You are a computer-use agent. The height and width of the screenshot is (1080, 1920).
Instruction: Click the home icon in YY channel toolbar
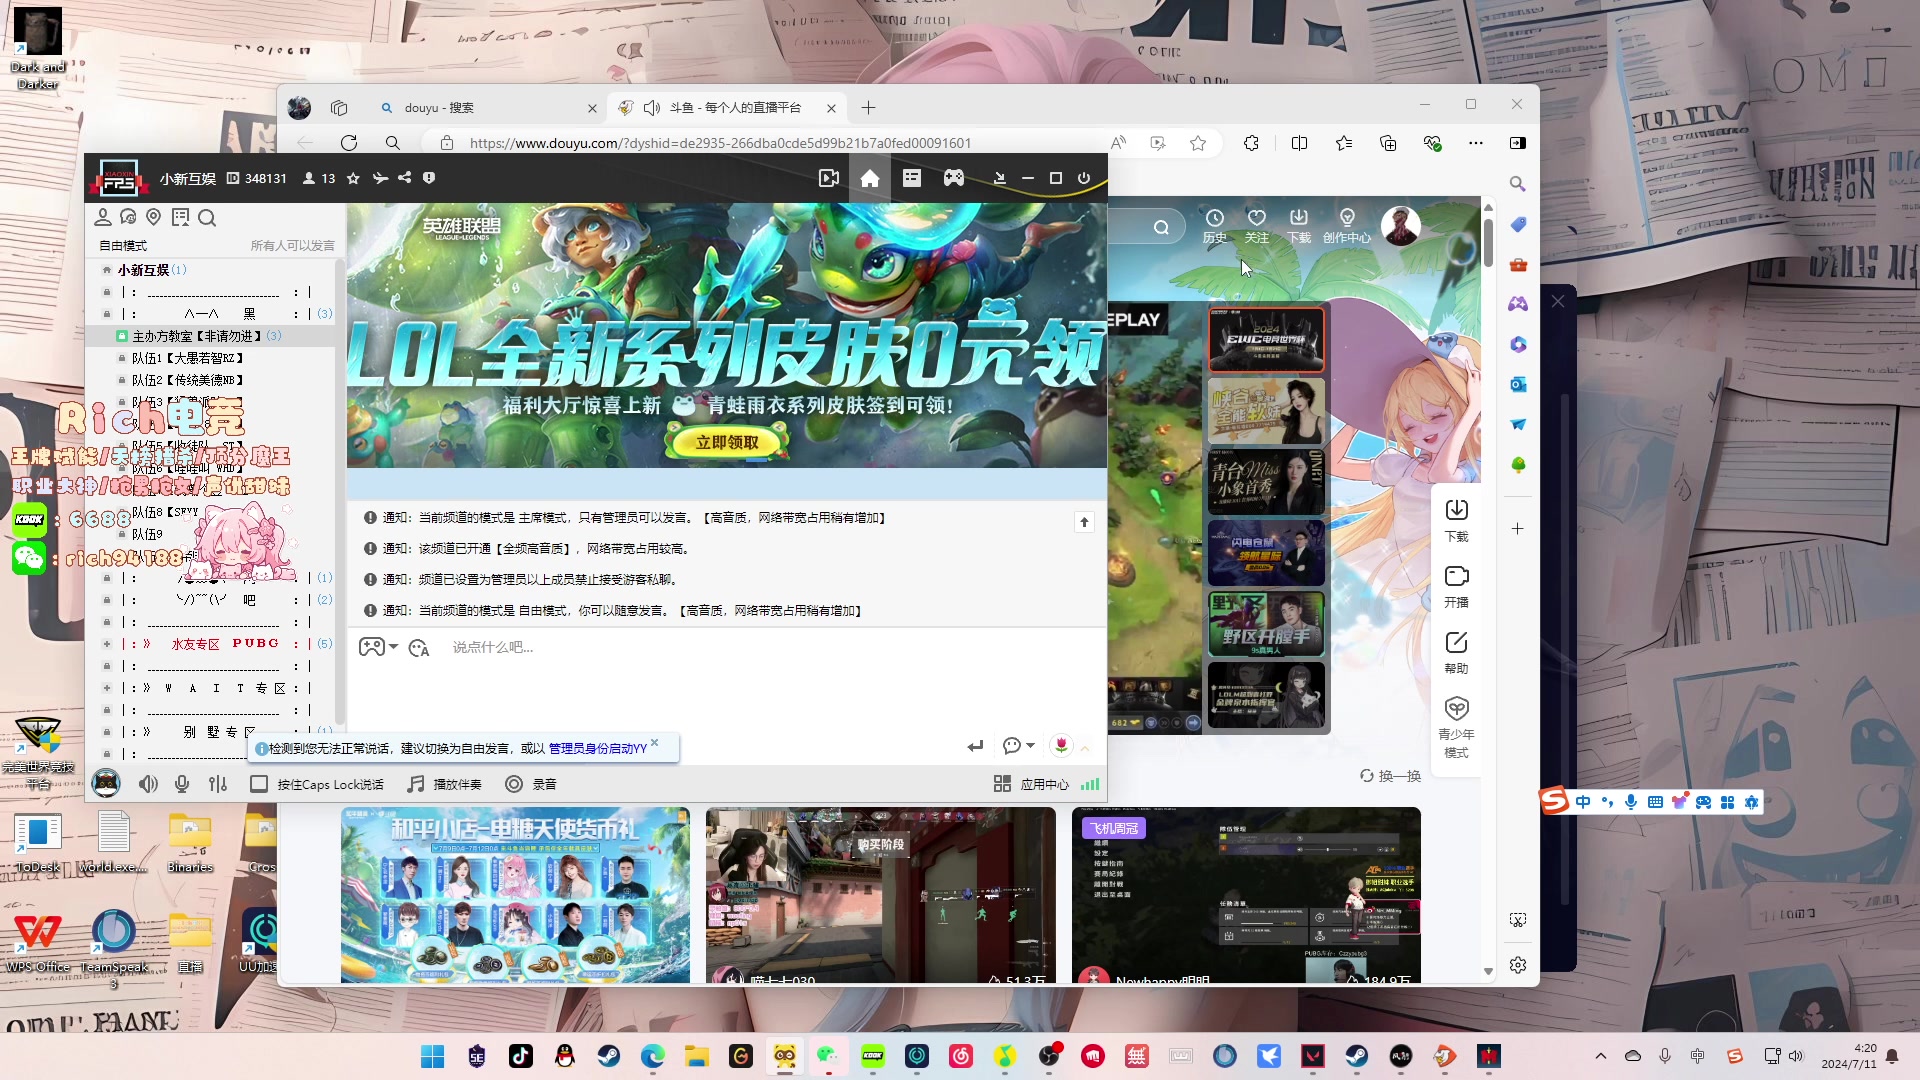(869, 178)
